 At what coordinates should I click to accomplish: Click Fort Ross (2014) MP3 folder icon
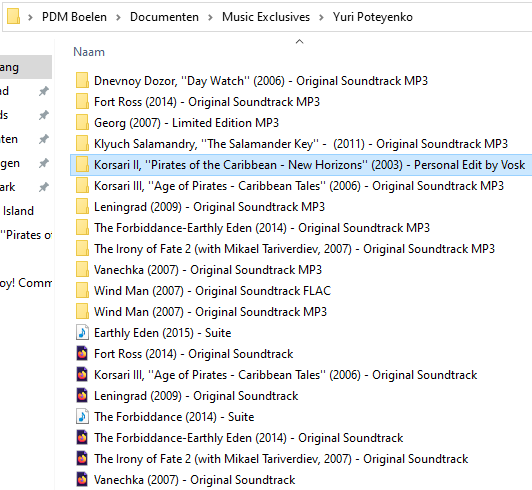tap(82, 101)
